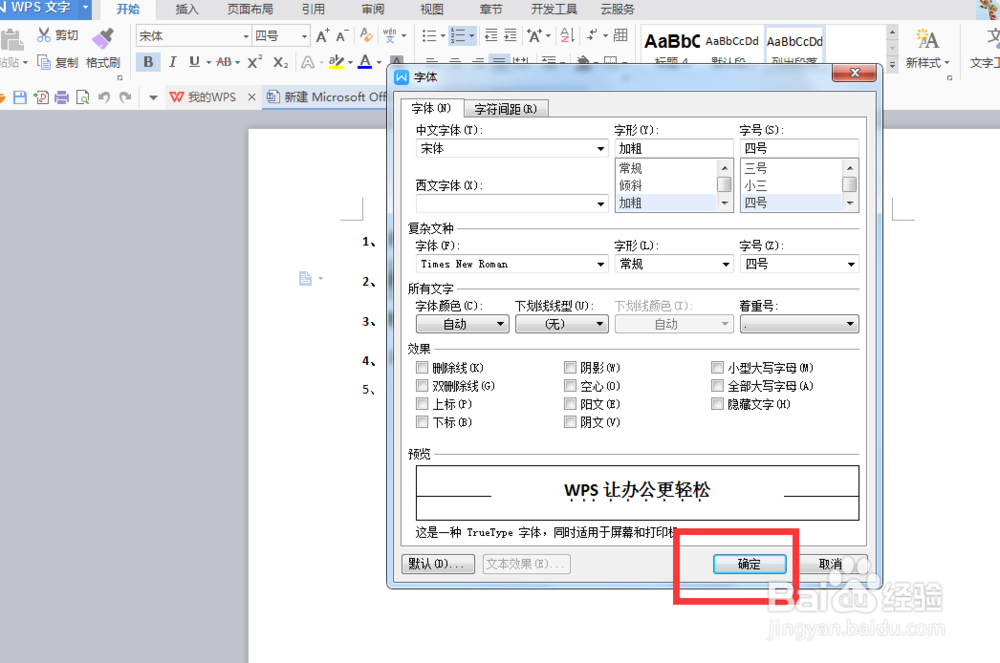Check the 小型大写字母 checkbox
The width and height of the screenshot is (1000, 663).
pyautogui.click(x=717, y=368)
